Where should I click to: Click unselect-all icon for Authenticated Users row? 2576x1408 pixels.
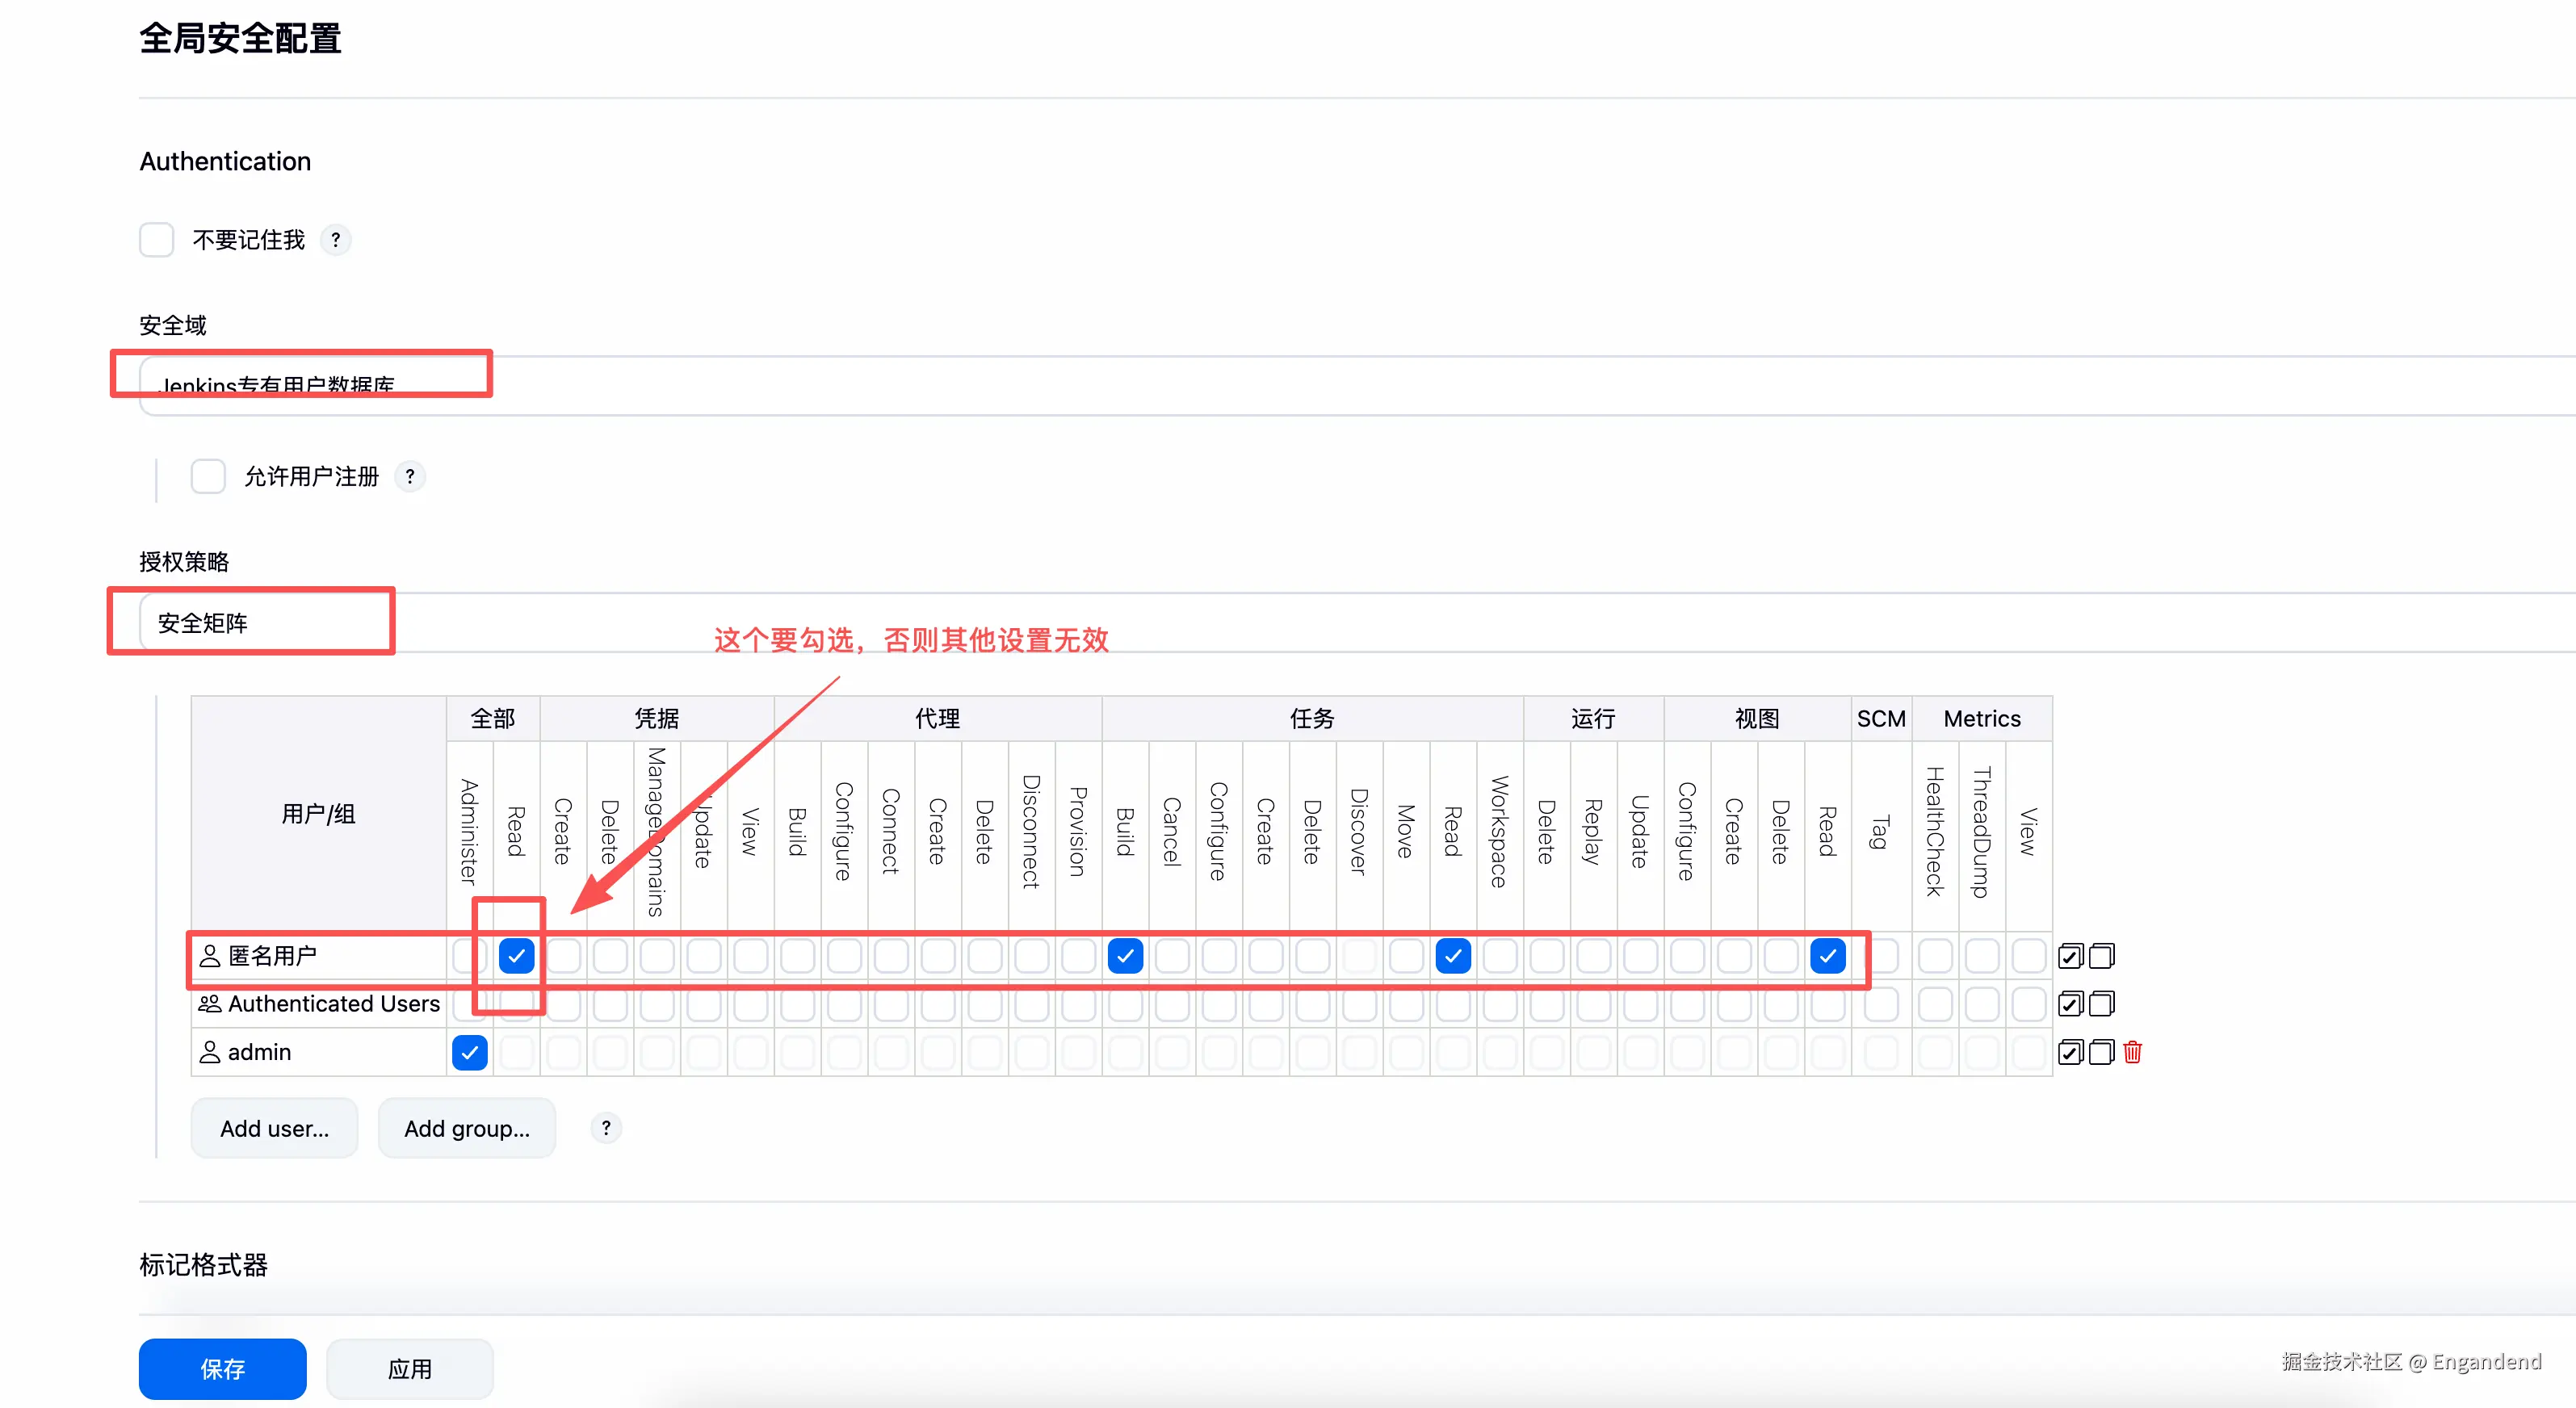click(2101, 1003)
